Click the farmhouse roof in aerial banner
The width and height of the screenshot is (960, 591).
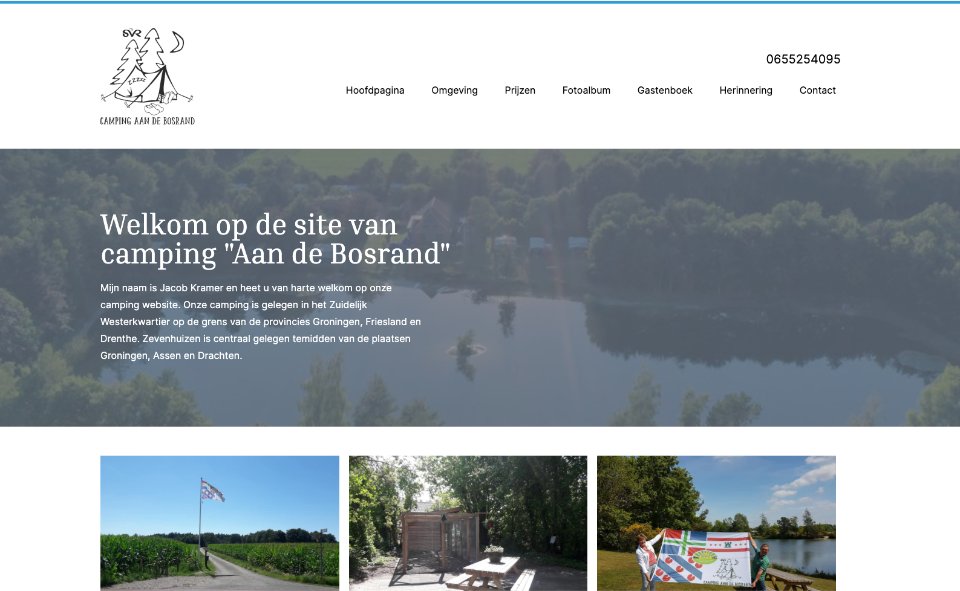click(x=432, y=213)
